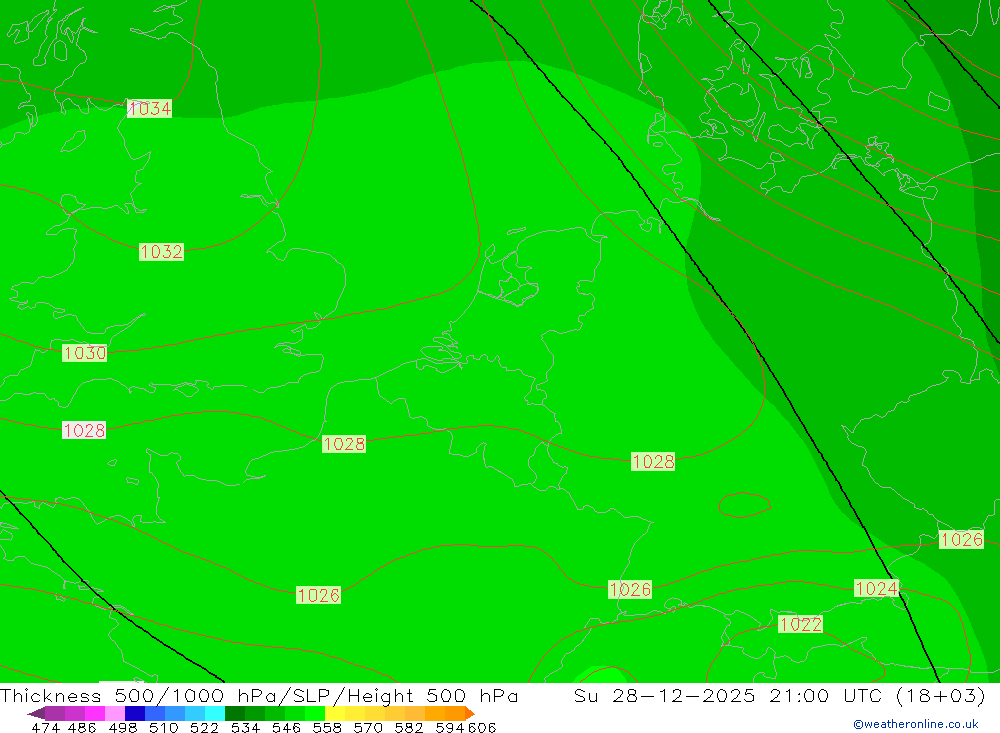1000x733 pixels.
Task: Click the 546 legend value
Action: tap(286, 728)
